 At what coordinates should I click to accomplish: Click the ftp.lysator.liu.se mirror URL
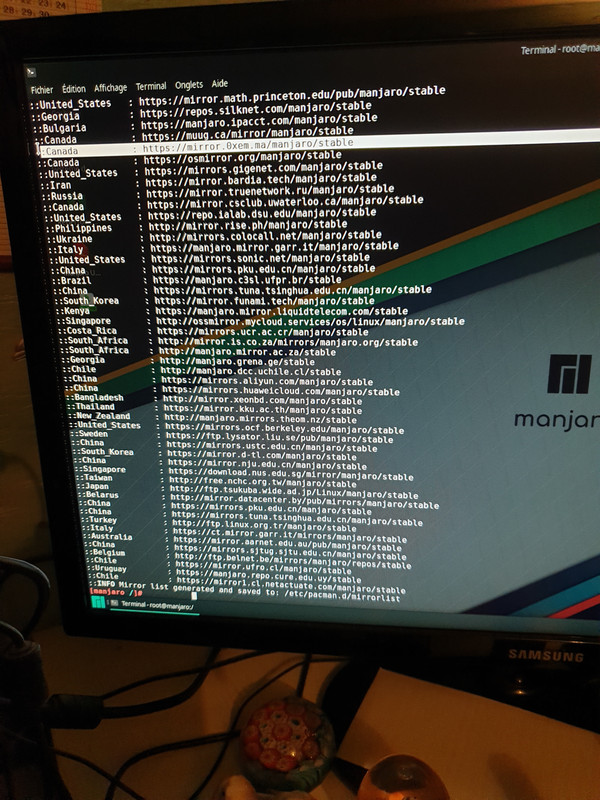(280, 438)
